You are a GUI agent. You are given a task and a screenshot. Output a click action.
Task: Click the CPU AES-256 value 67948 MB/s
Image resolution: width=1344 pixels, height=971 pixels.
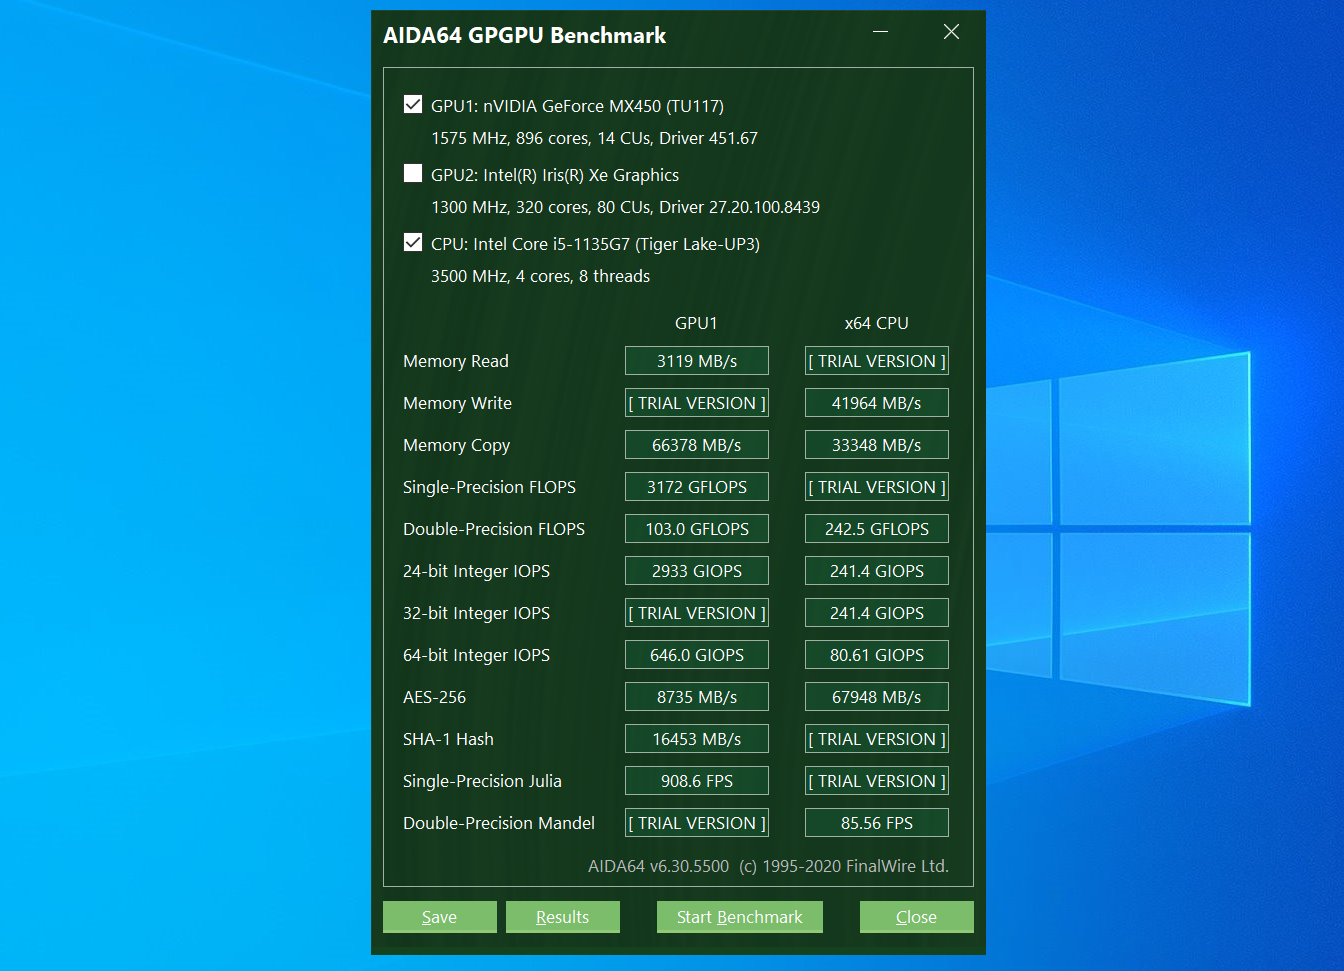[877, 697]
